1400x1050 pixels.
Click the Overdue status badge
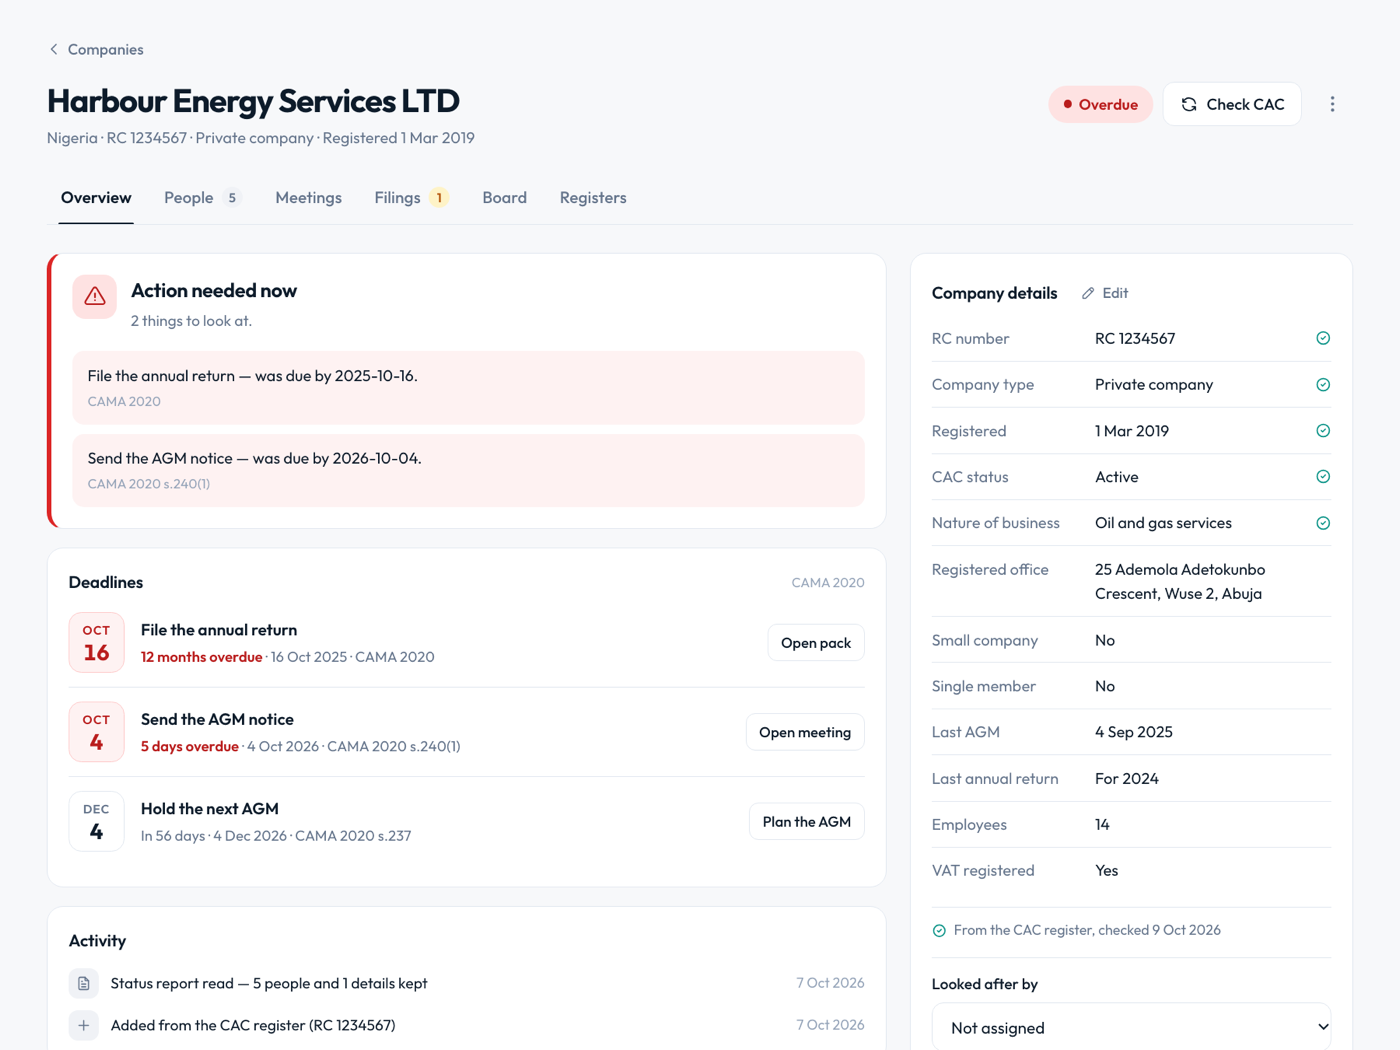click(1100, 104)
